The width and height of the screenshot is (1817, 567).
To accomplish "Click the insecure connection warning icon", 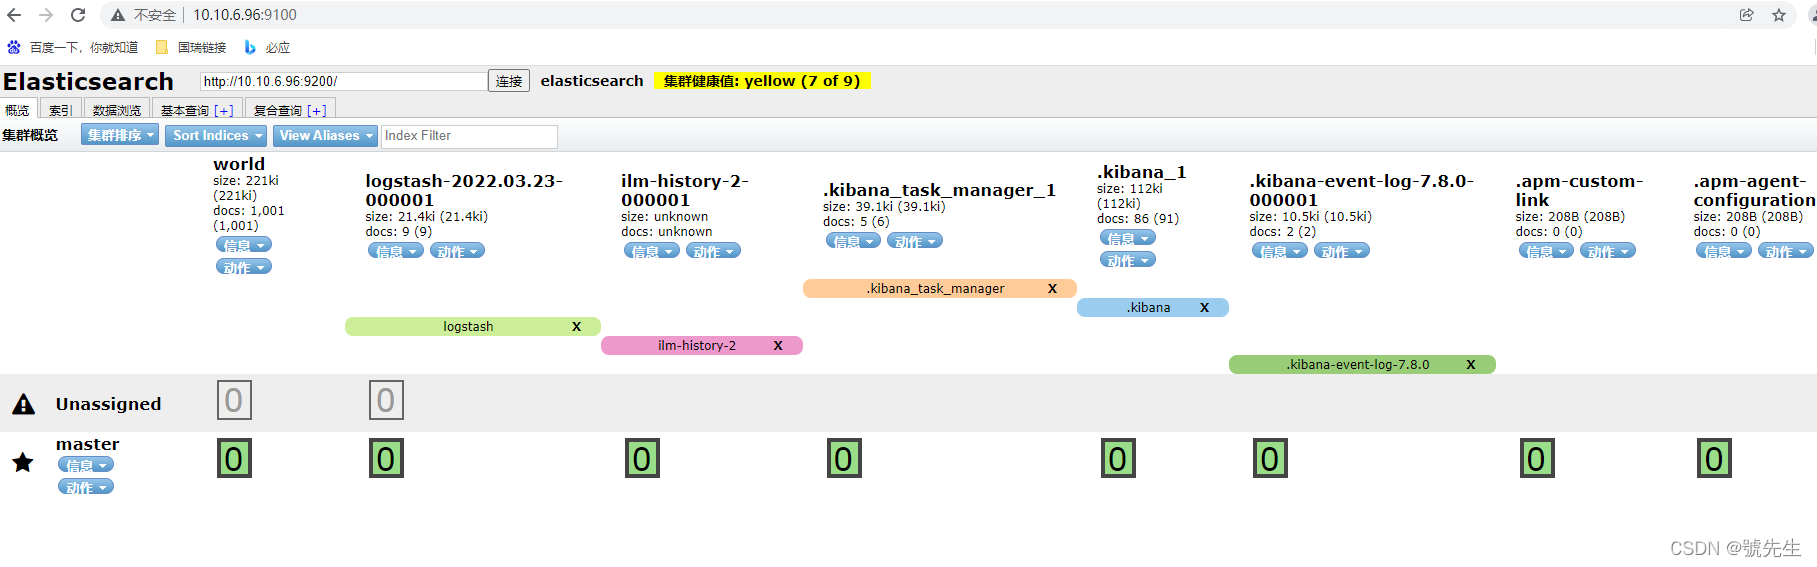I will 118,15.
